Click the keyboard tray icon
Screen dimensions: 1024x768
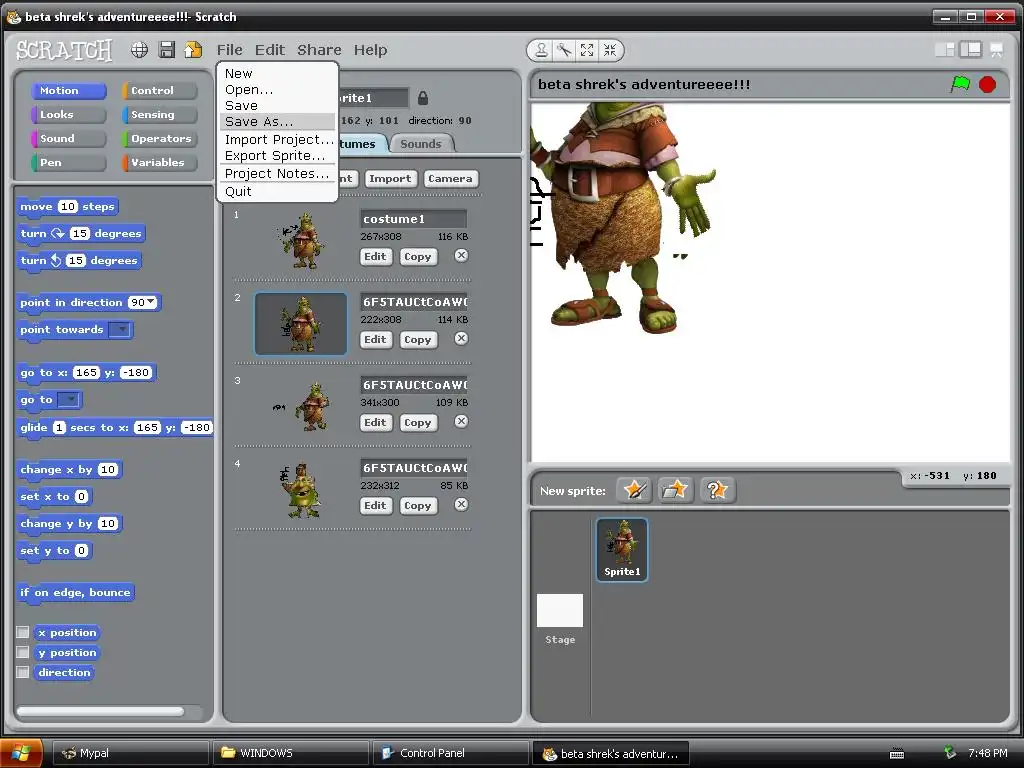pos(897,754)
